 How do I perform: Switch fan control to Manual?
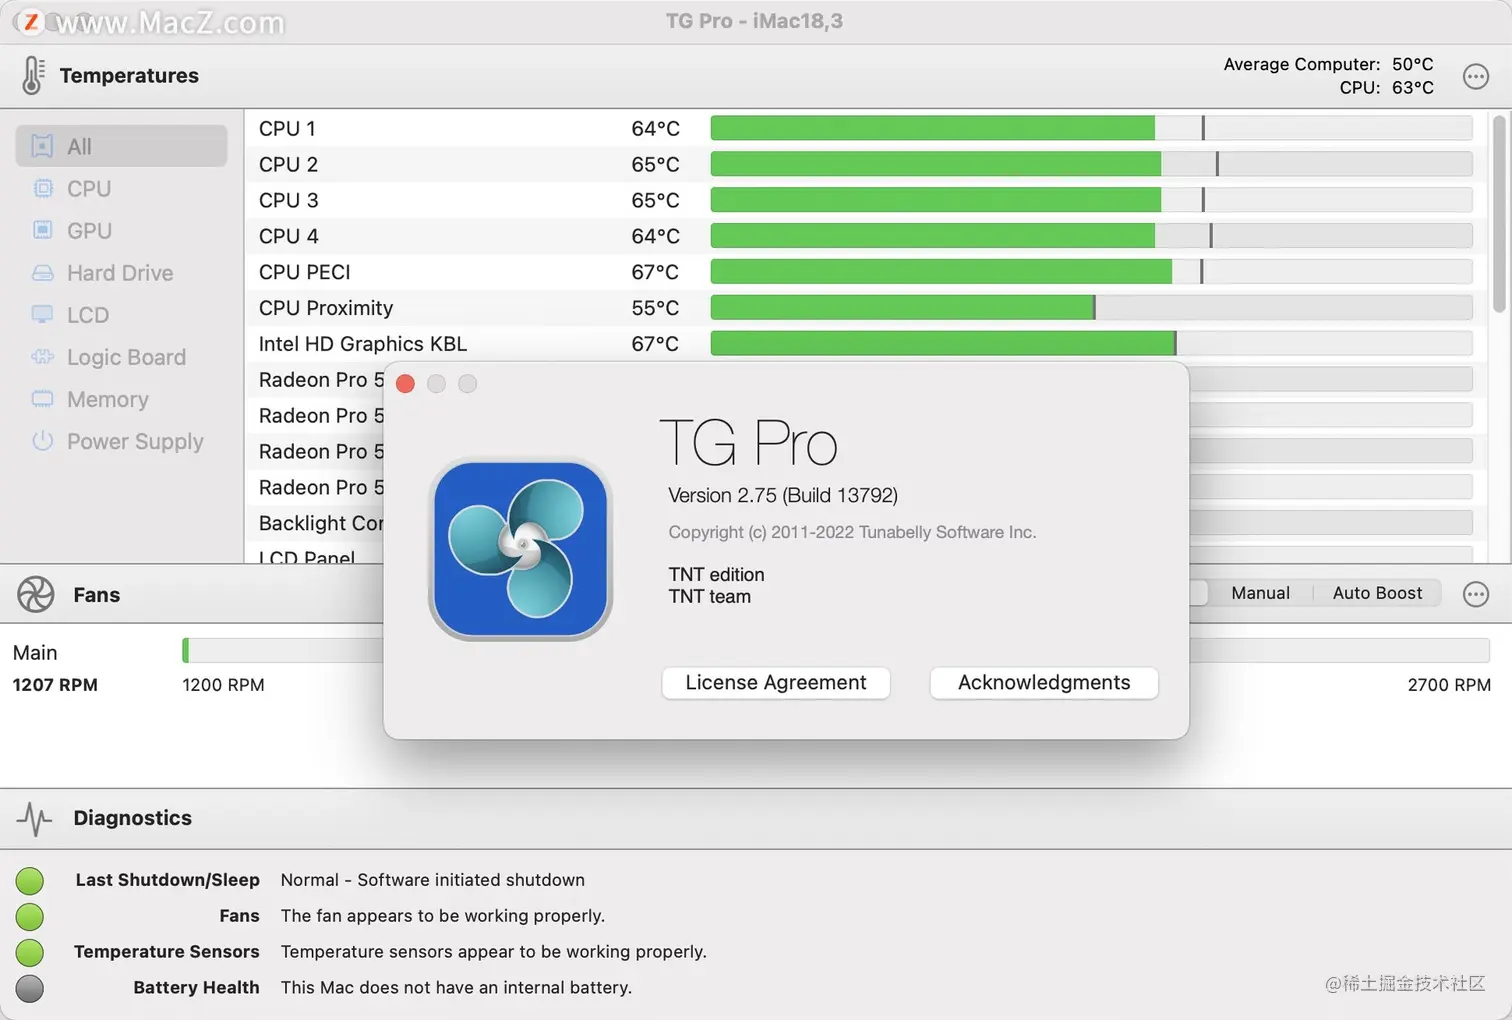coord(1260,593)
